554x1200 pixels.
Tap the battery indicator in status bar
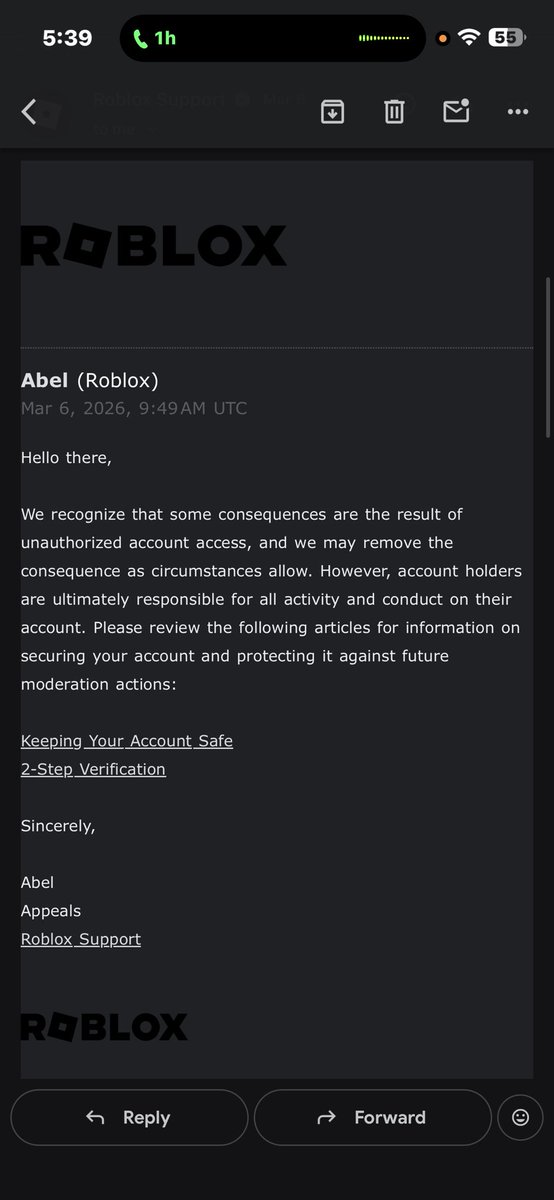[x=507, y=38]
